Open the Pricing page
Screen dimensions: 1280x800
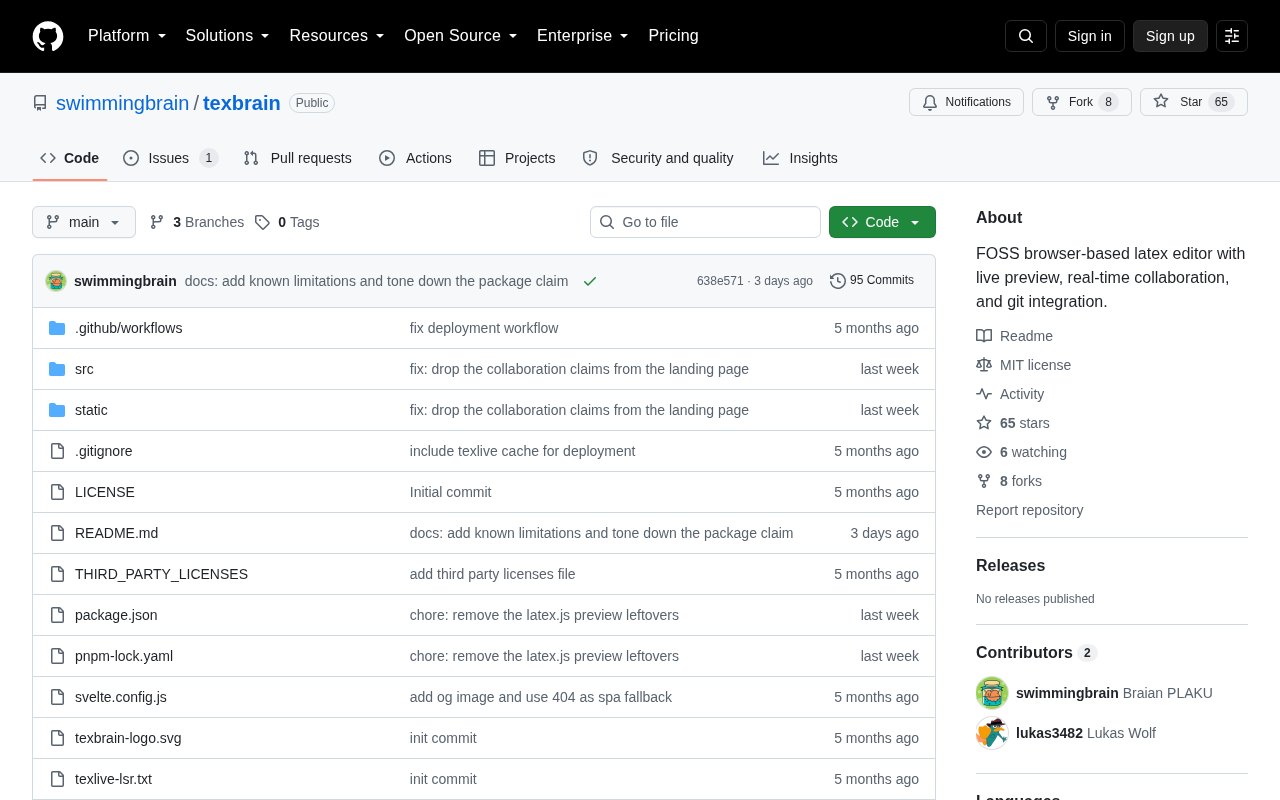[673, 36]
